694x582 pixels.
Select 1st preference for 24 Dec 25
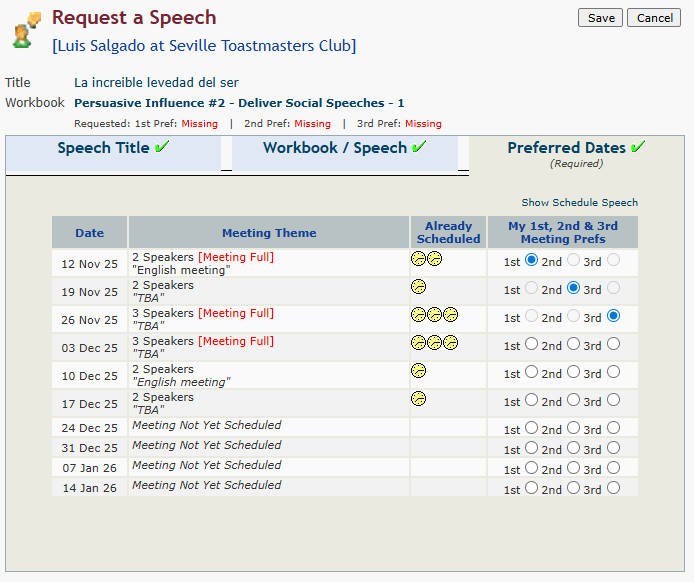tap(531, 428)
